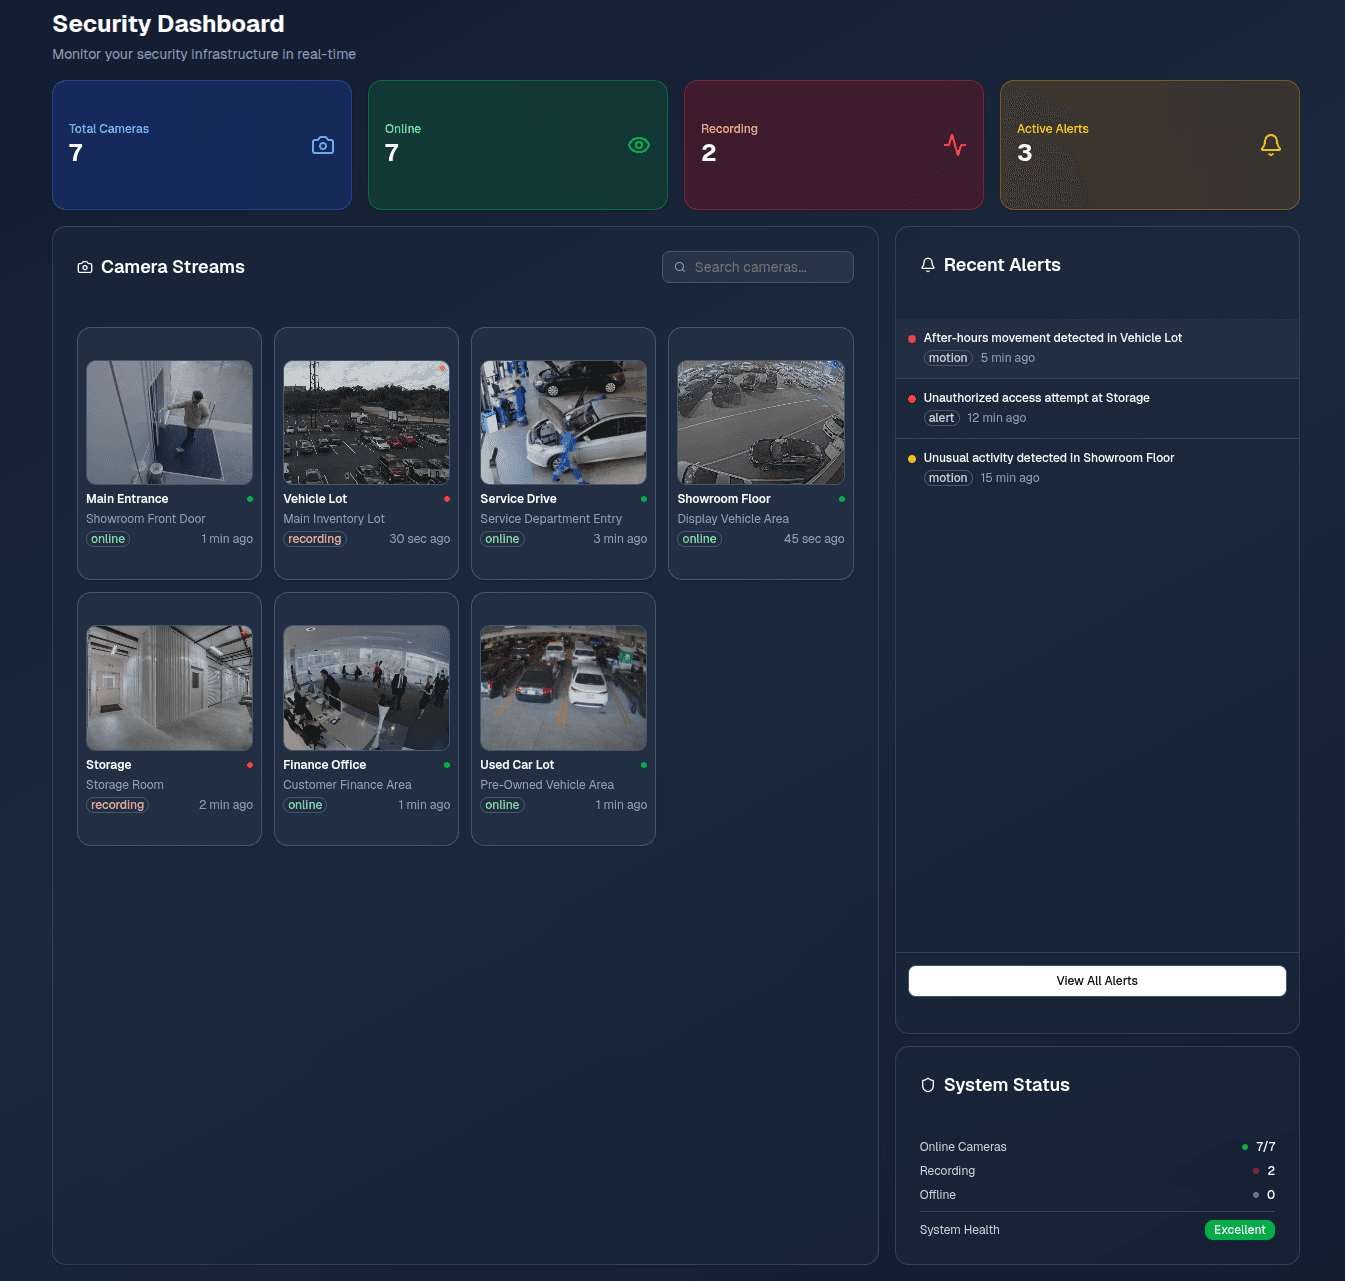This screenshot has height=1281, width=1345.
Task: Open the Finance Office camera feed
Action: click(366, 688)
